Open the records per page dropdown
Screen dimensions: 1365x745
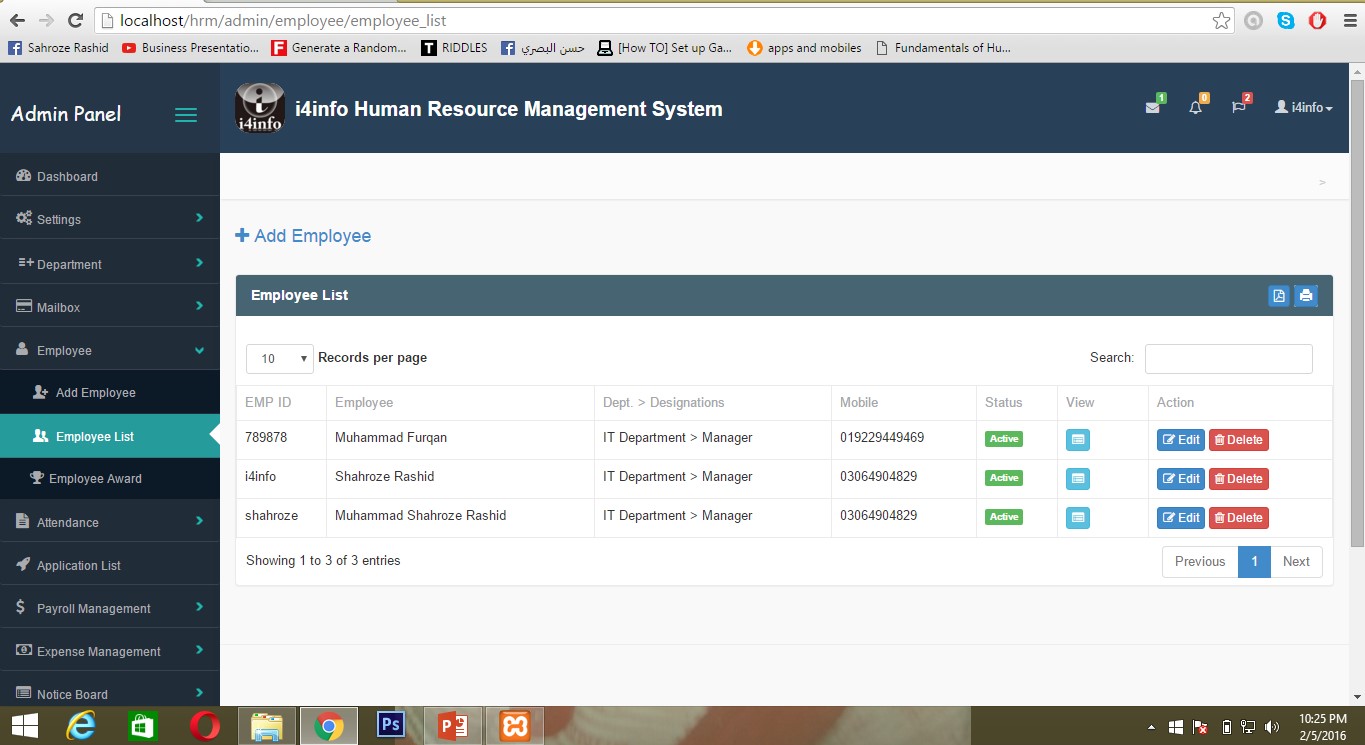pyautogui.click(x=279, y=358)
